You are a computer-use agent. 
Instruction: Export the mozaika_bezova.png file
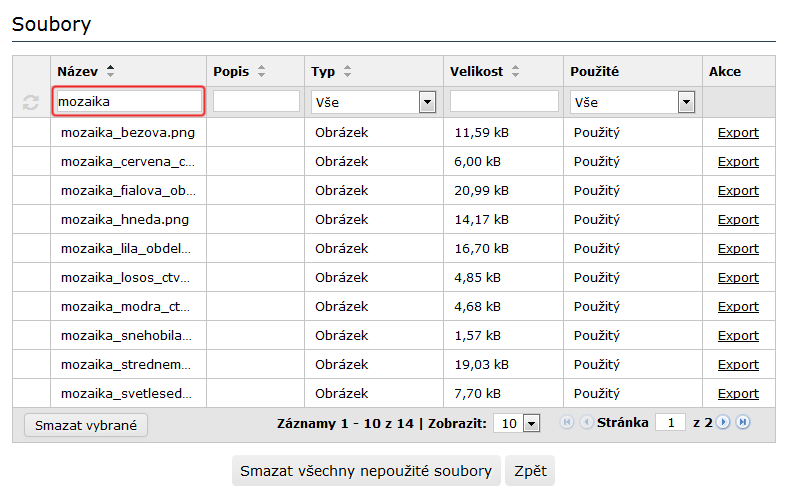click(738, 132)
